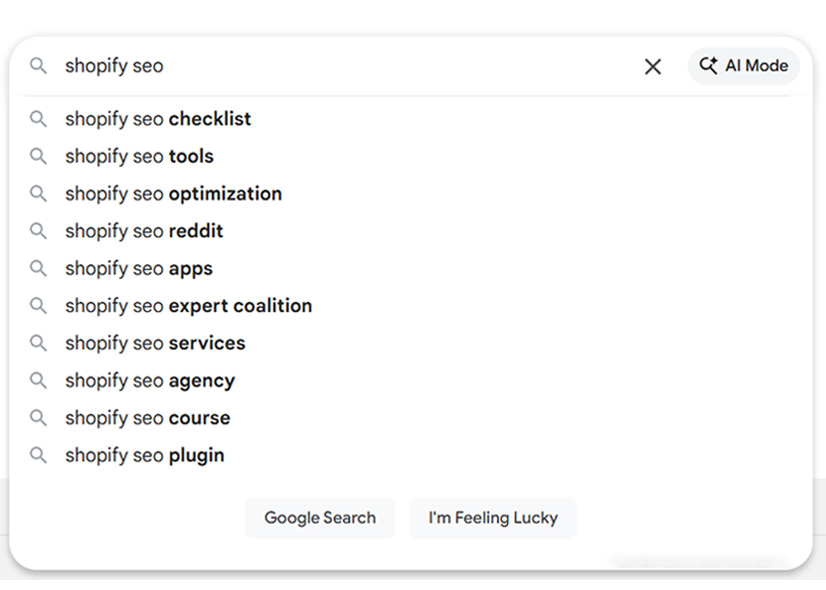Viewport: 826px width, 590px height.
Task: Click the magnifier icon beside "shopify seo tools"
Action: (38, 156)
